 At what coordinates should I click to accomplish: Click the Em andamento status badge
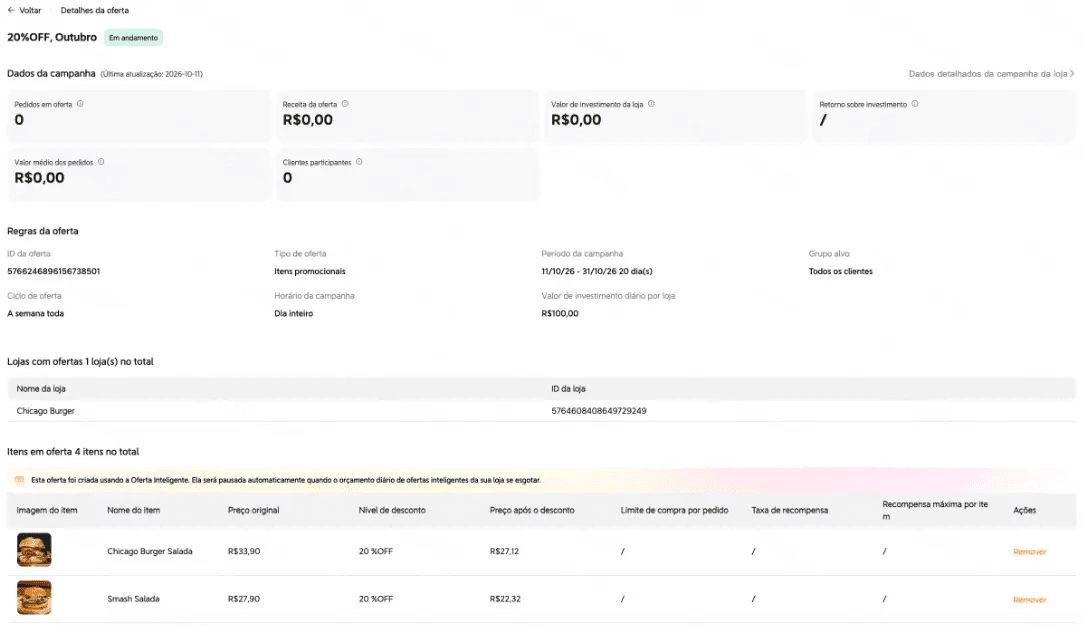click(133, 38)
